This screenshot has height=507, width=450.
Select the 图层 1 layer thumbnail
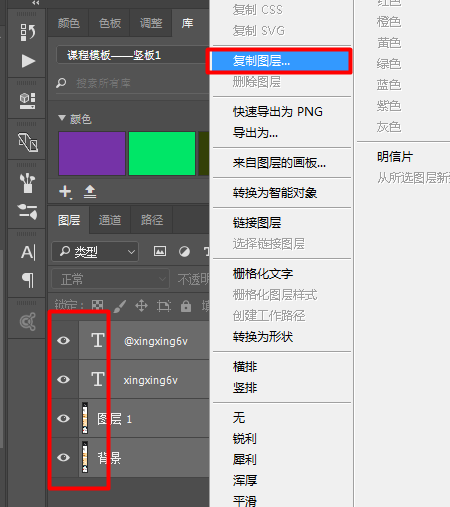[x=85, y=418]
